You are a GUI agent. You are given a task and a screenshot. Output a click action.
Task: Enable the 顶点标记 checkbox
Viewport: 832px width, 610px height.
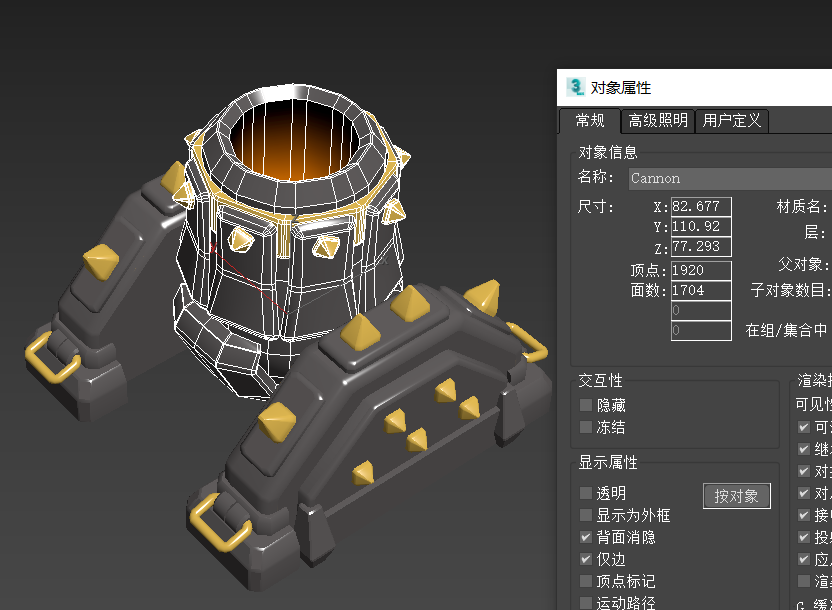click(586, 581)
